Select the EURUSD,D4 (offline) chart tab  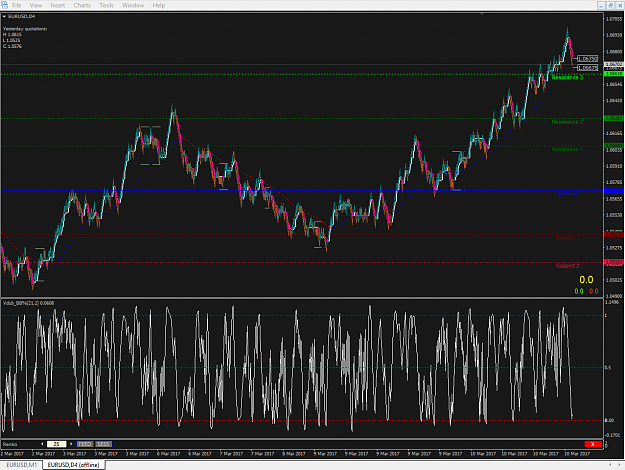pyautogui.click(x=73, y=465)
